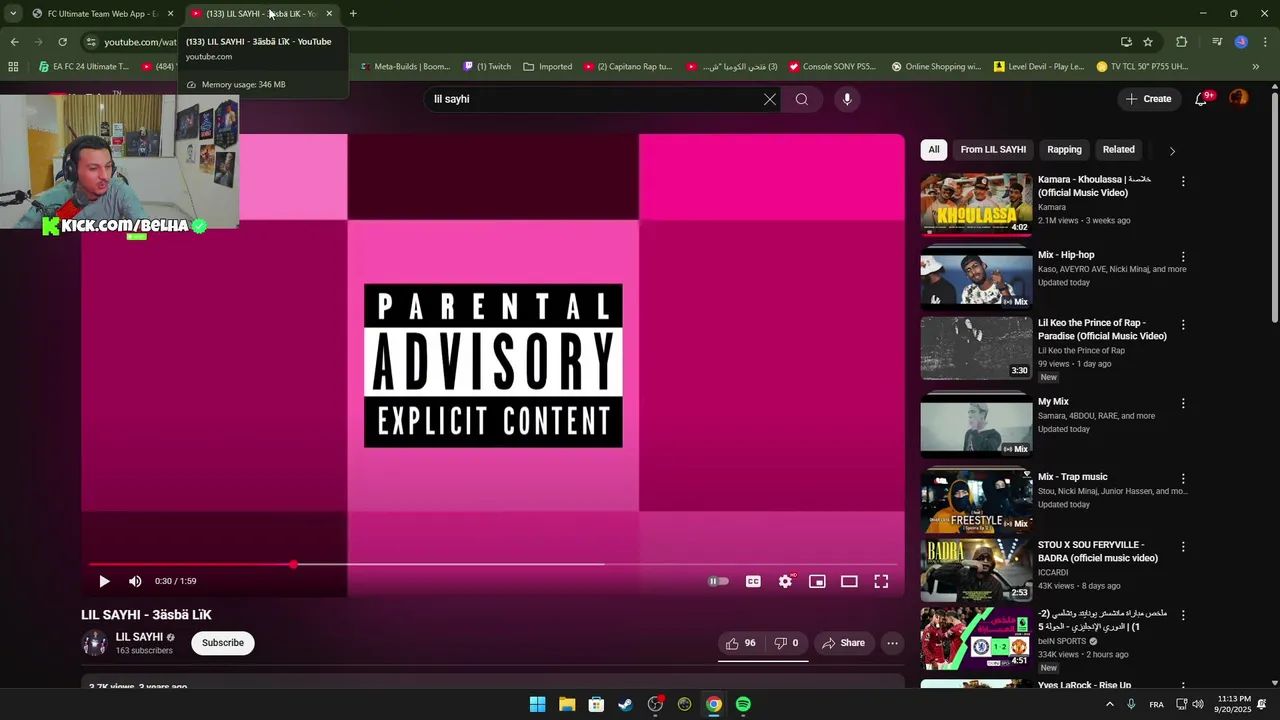1280x720 pixels.
Task: Open Spotify from the taskbar
Action: coord(743,704)
